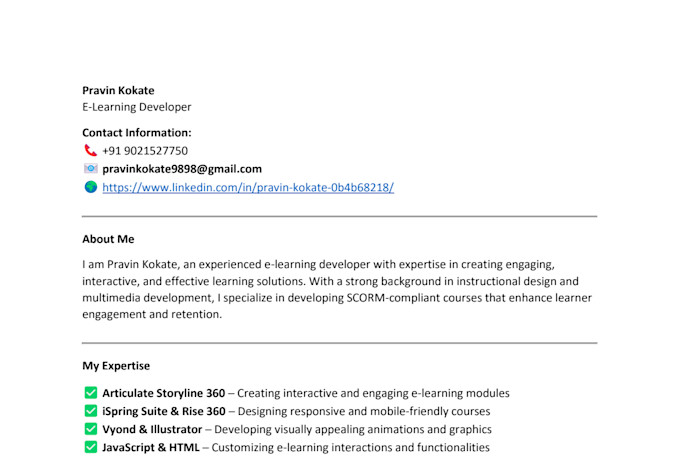Click the red phone icon
680x459 pixels.
(90, 150)
